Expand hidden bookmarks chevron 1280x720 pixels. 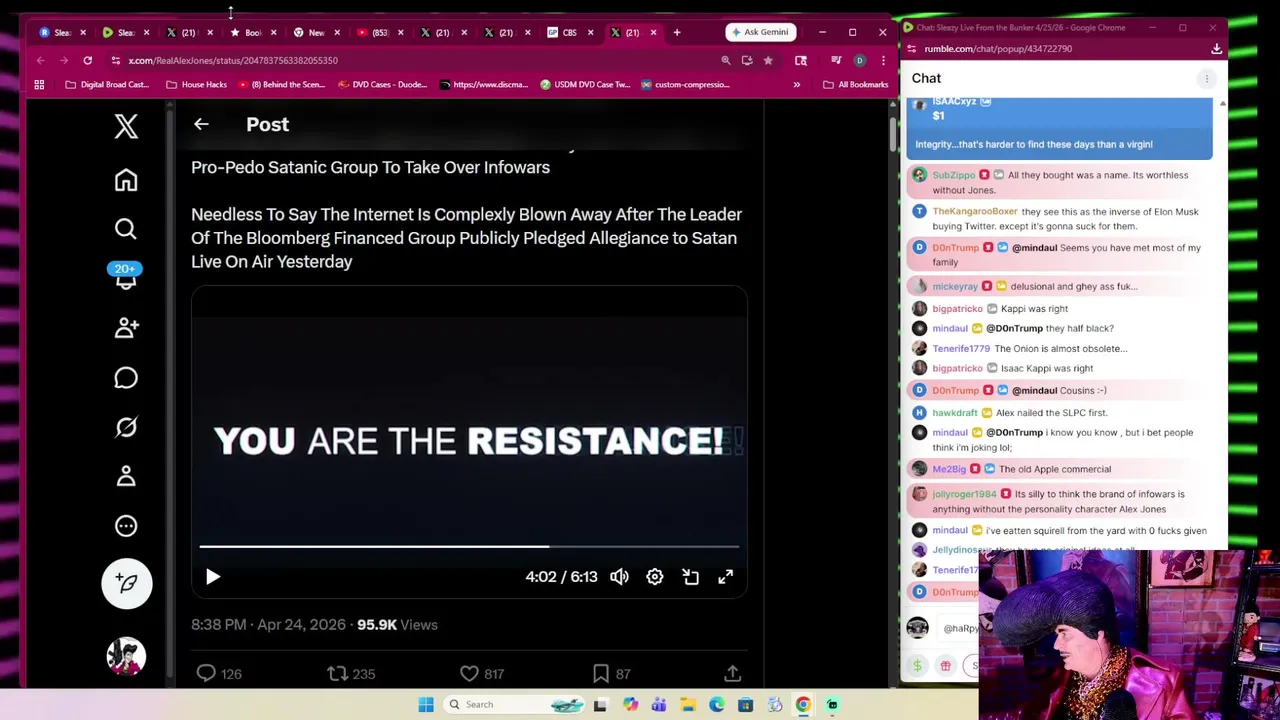tap(797, 85)
